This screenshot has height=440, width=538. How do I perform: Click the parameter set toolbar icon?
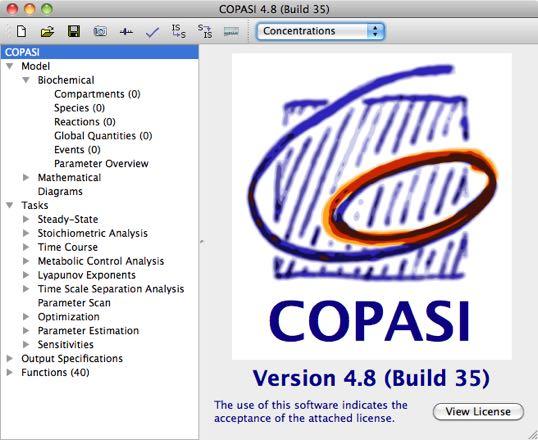[231, 32]
